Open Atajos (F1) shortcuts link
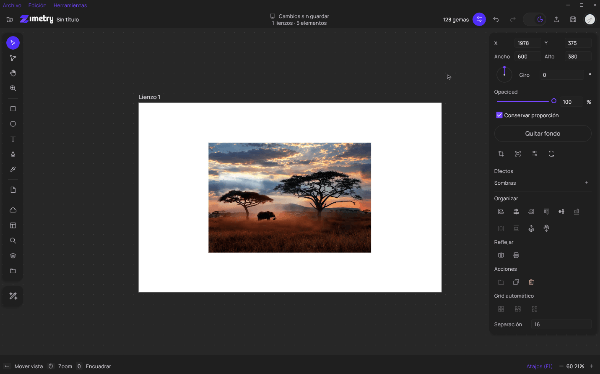 click(x=540, y=366)
